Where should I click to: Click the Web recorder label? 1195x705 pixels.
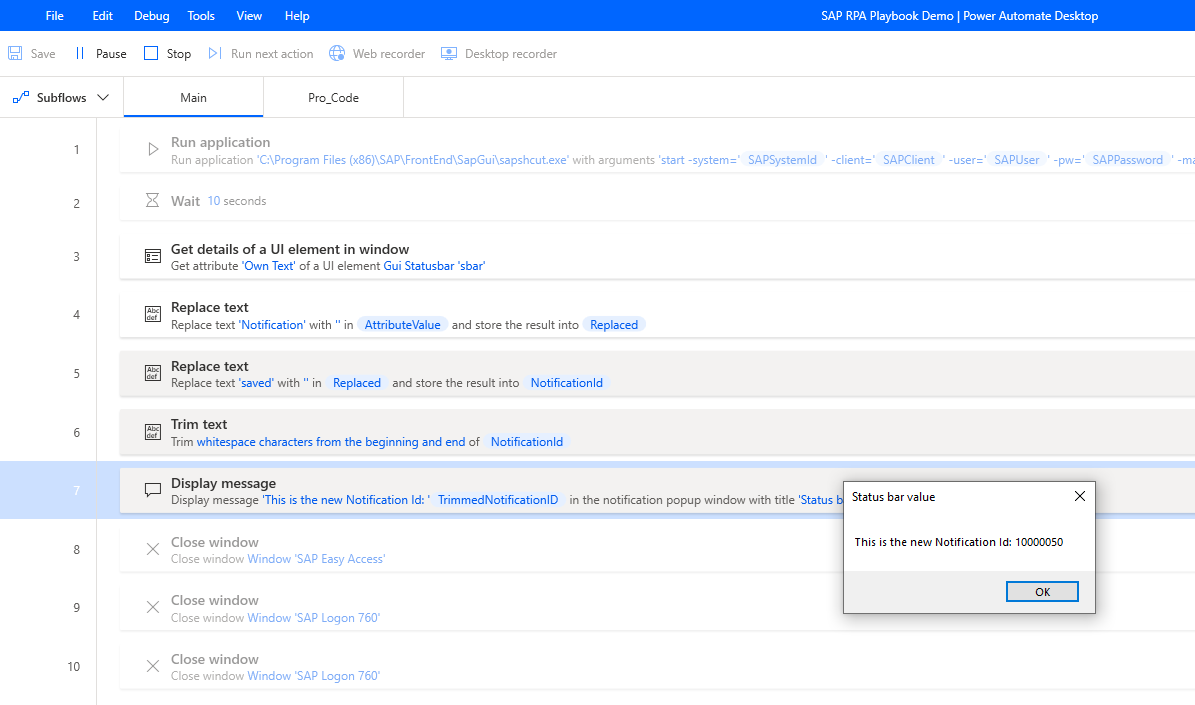click(x=389, y=54)
